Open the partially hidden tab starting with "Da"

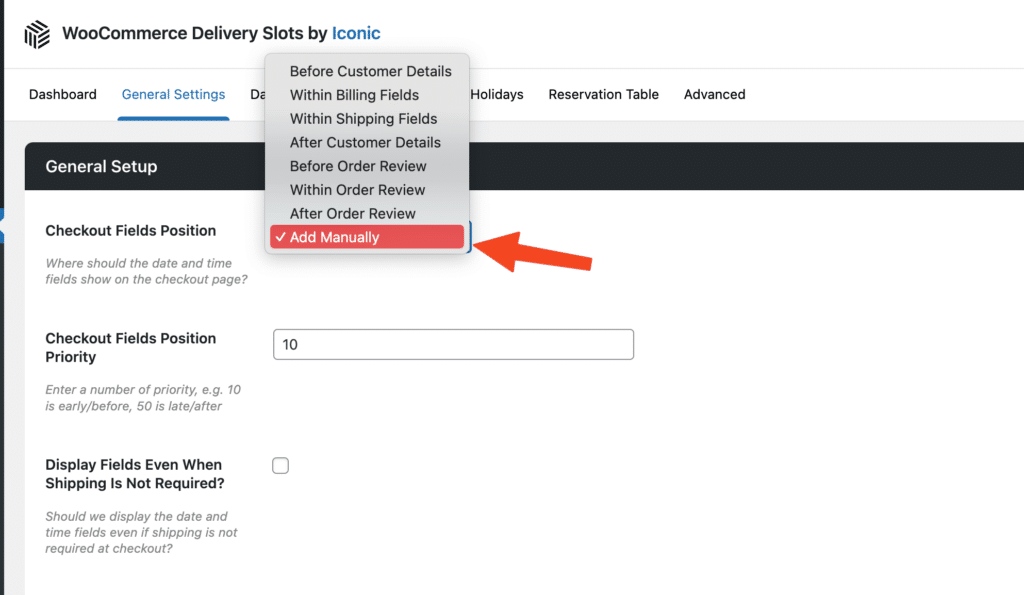click(x=257, y=94)
